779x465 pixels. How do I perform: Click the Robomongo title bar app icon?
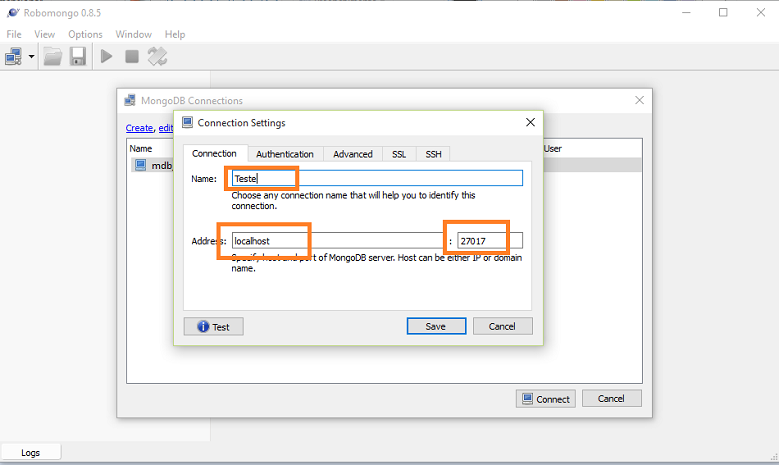[13, 12]
